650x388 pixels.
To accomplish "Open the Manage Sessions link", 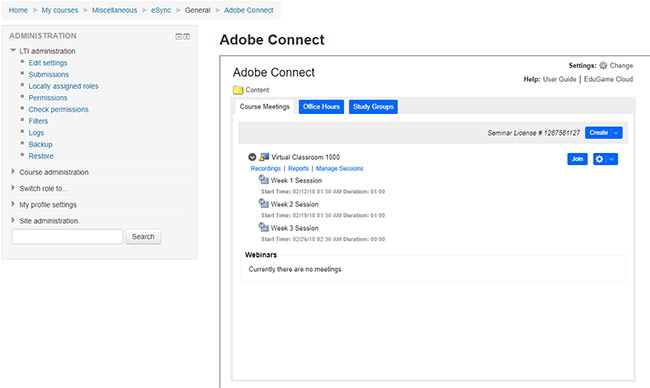I will [x=340, y=168].
